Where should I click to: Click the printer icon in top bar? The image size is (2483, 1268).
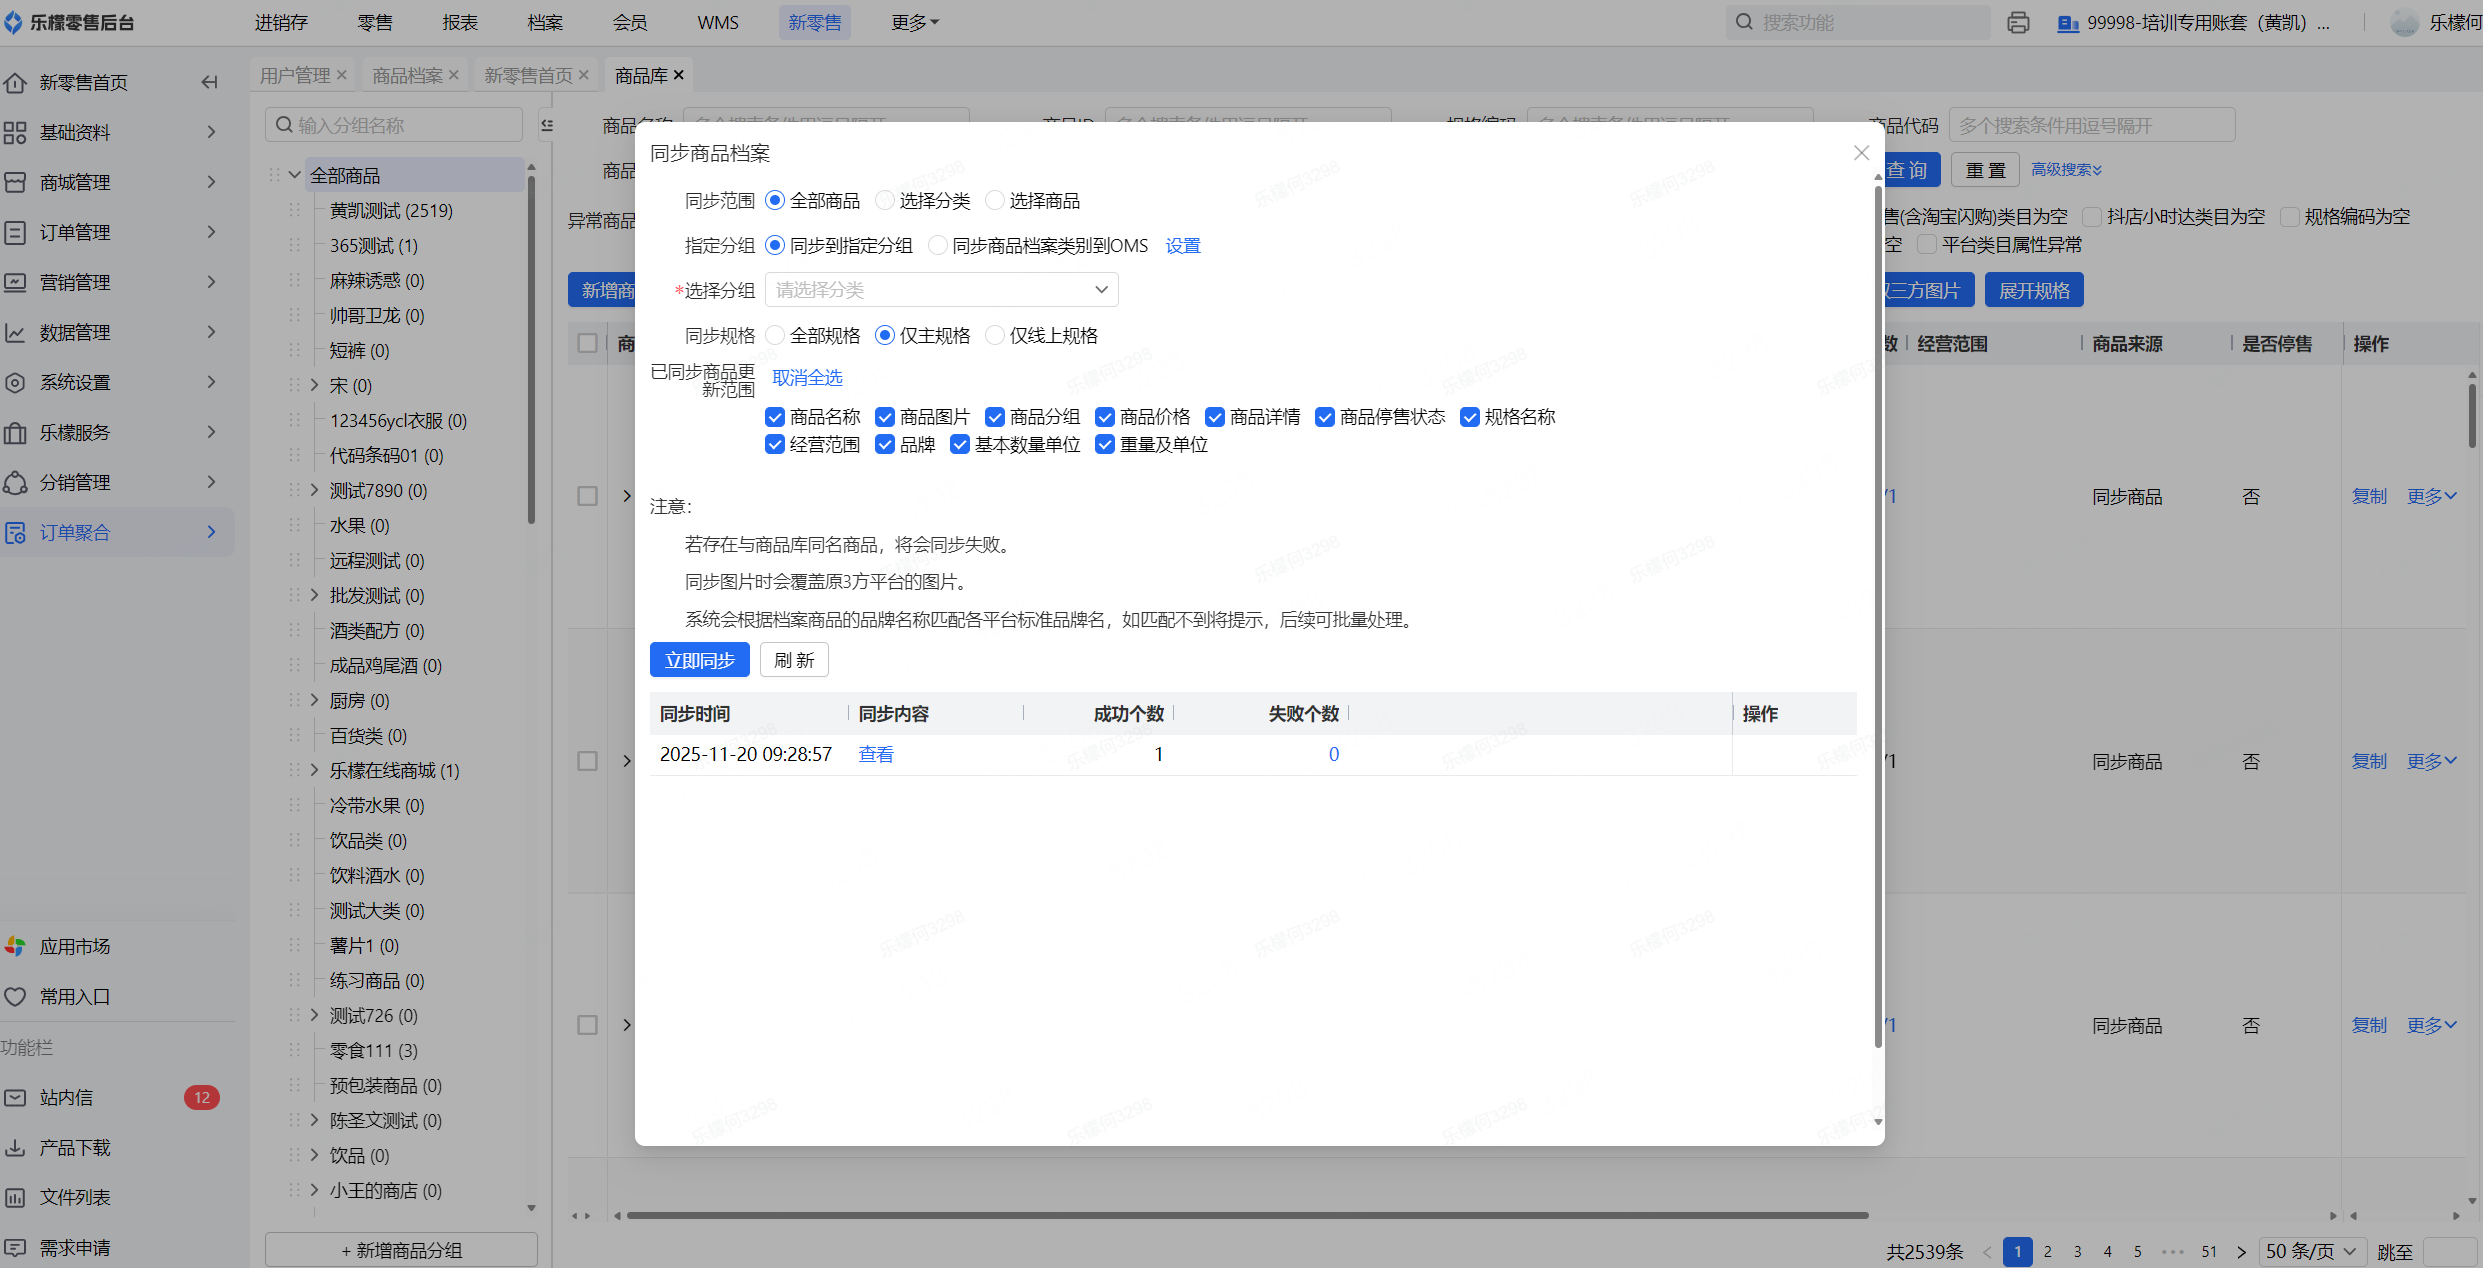click(x=2018, y=22)
